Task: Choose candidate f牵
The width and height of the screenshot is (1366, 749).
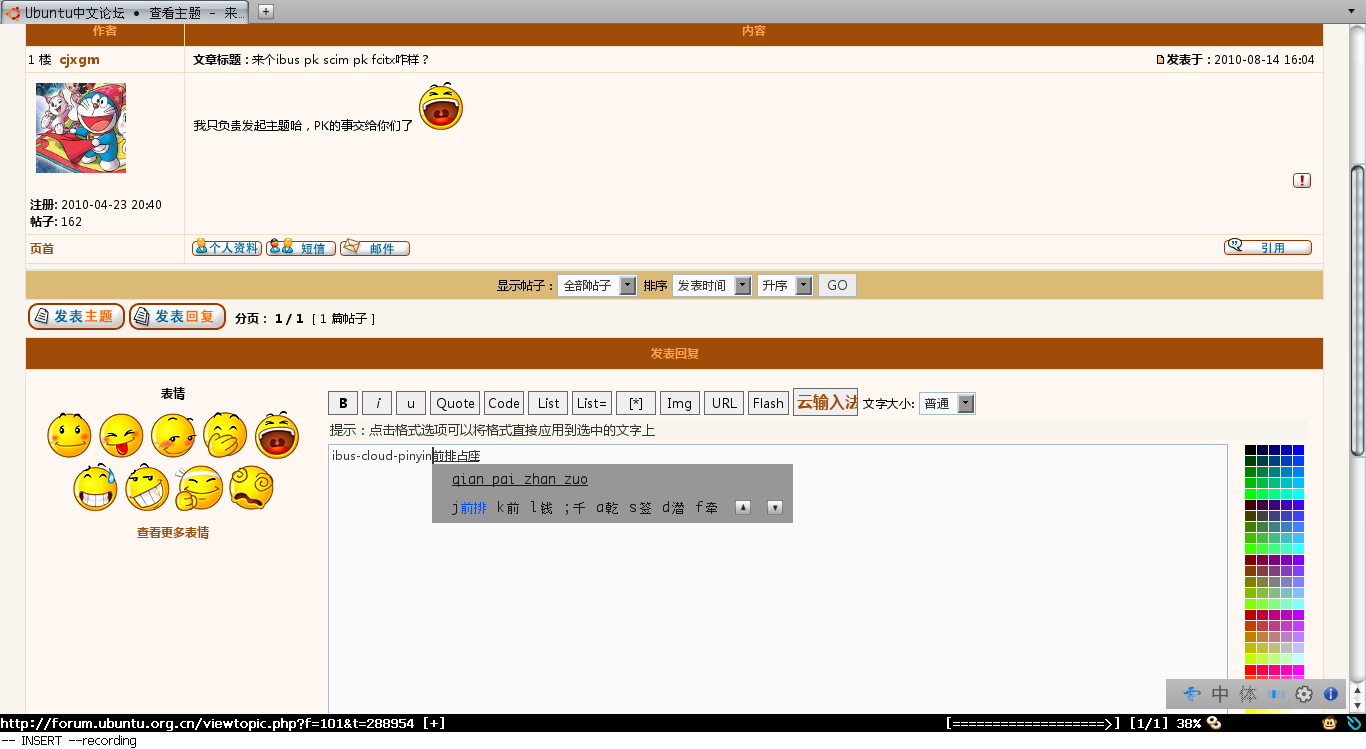Action: (x=707, y=508)
